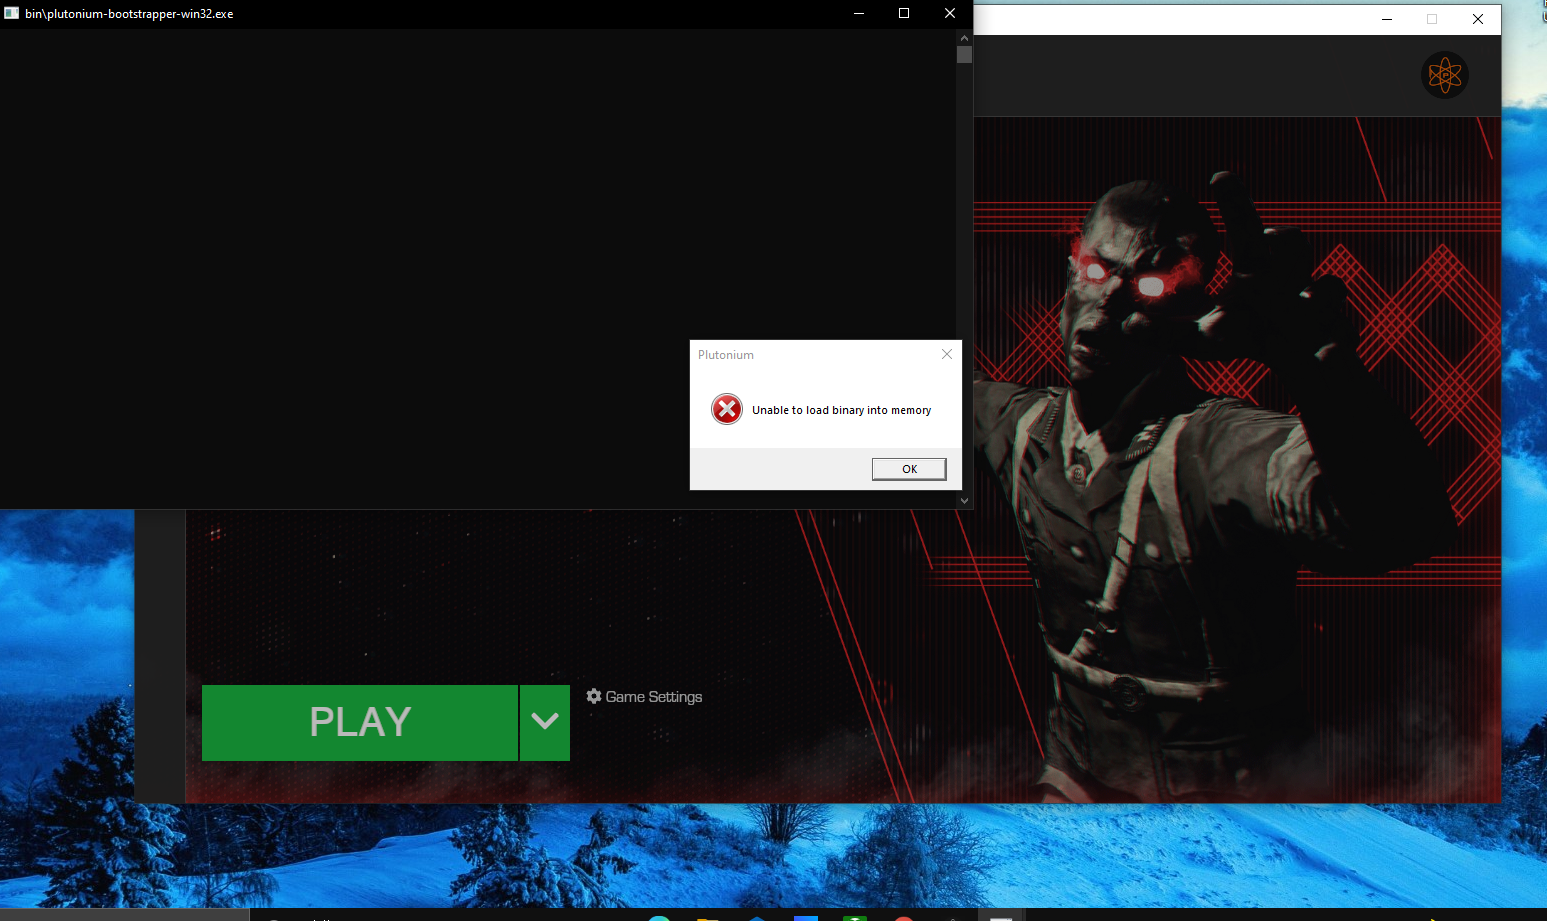The height and width of the screenshot is (921, 1547).
Task: Click the console scrollbar down arrow
Action: click(964, 500)
